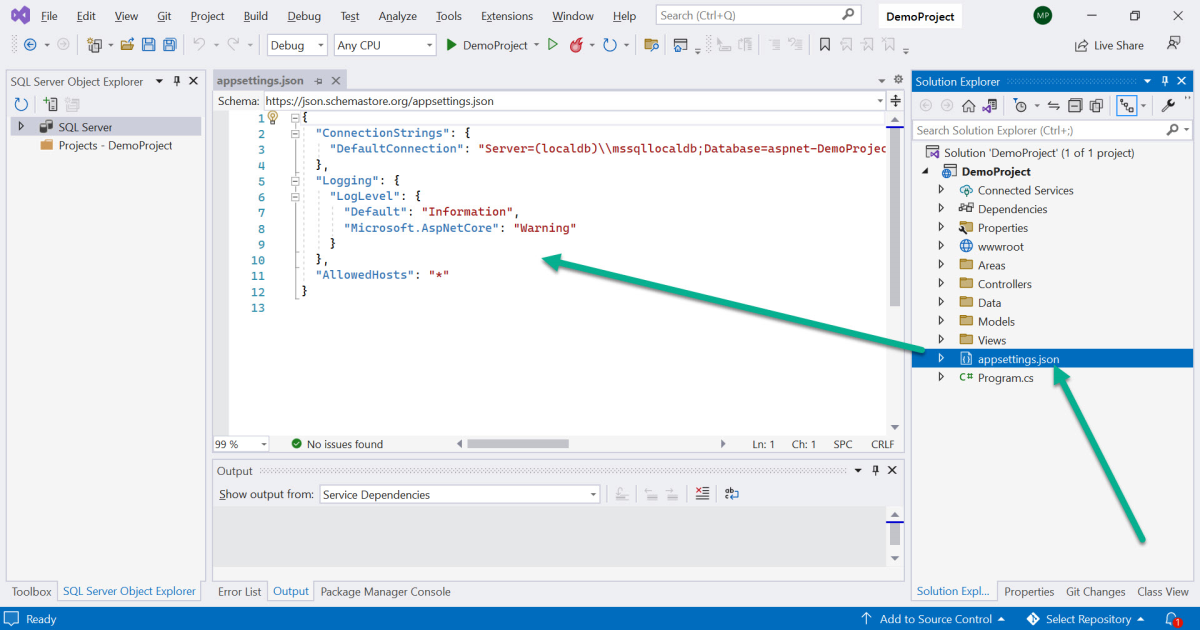Click Sync with Active Document arrows icon

1053,105
